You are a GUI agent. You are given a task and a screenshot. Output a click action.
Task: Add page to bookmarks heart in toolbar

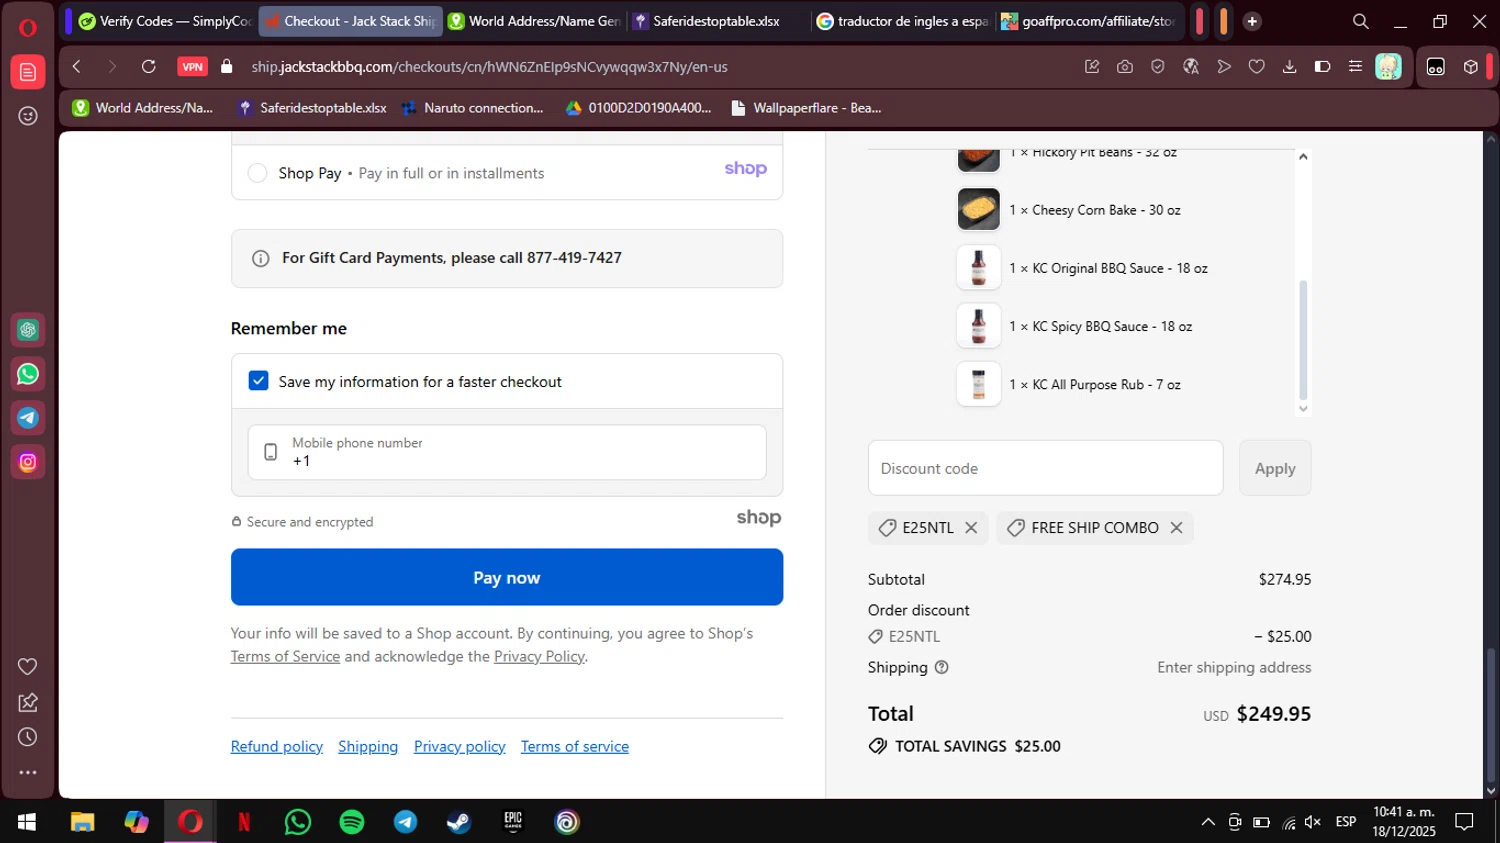pos(1257,67)
